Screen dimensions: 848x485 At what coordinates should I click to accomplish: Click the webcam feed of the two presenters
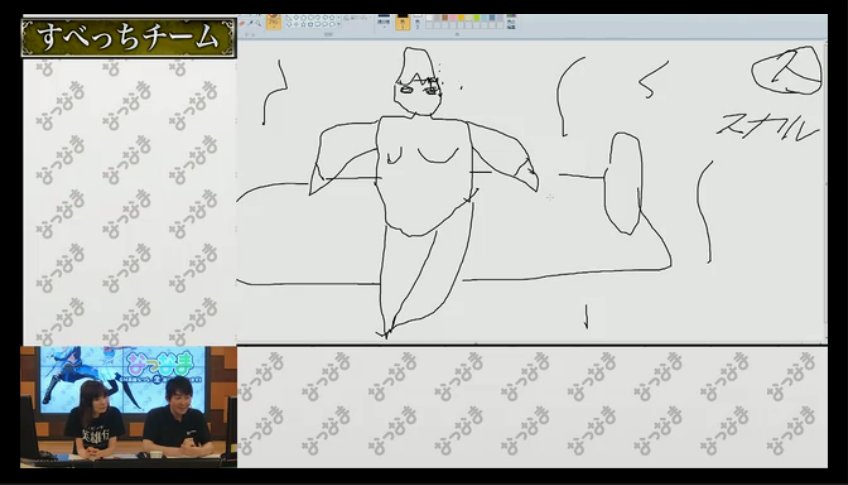tap(129, 407)
